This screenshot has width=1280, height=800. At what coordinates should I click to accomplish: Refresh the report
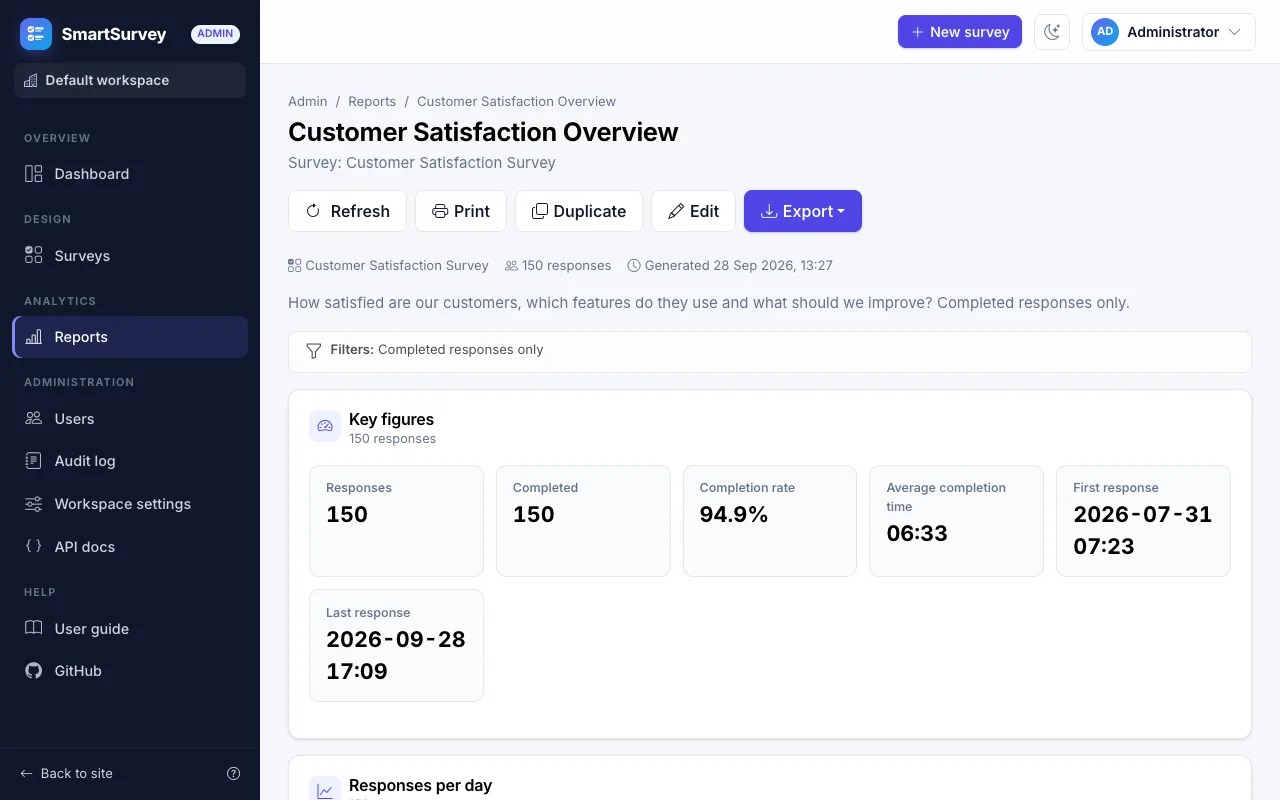tap(347, 211)
